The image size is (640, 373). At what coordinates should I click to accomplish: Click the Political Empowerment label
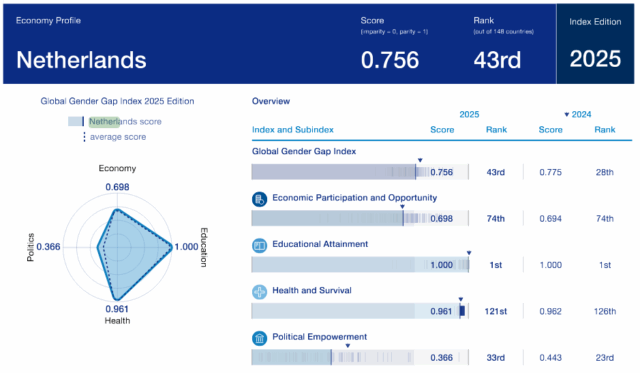[320, 337]
